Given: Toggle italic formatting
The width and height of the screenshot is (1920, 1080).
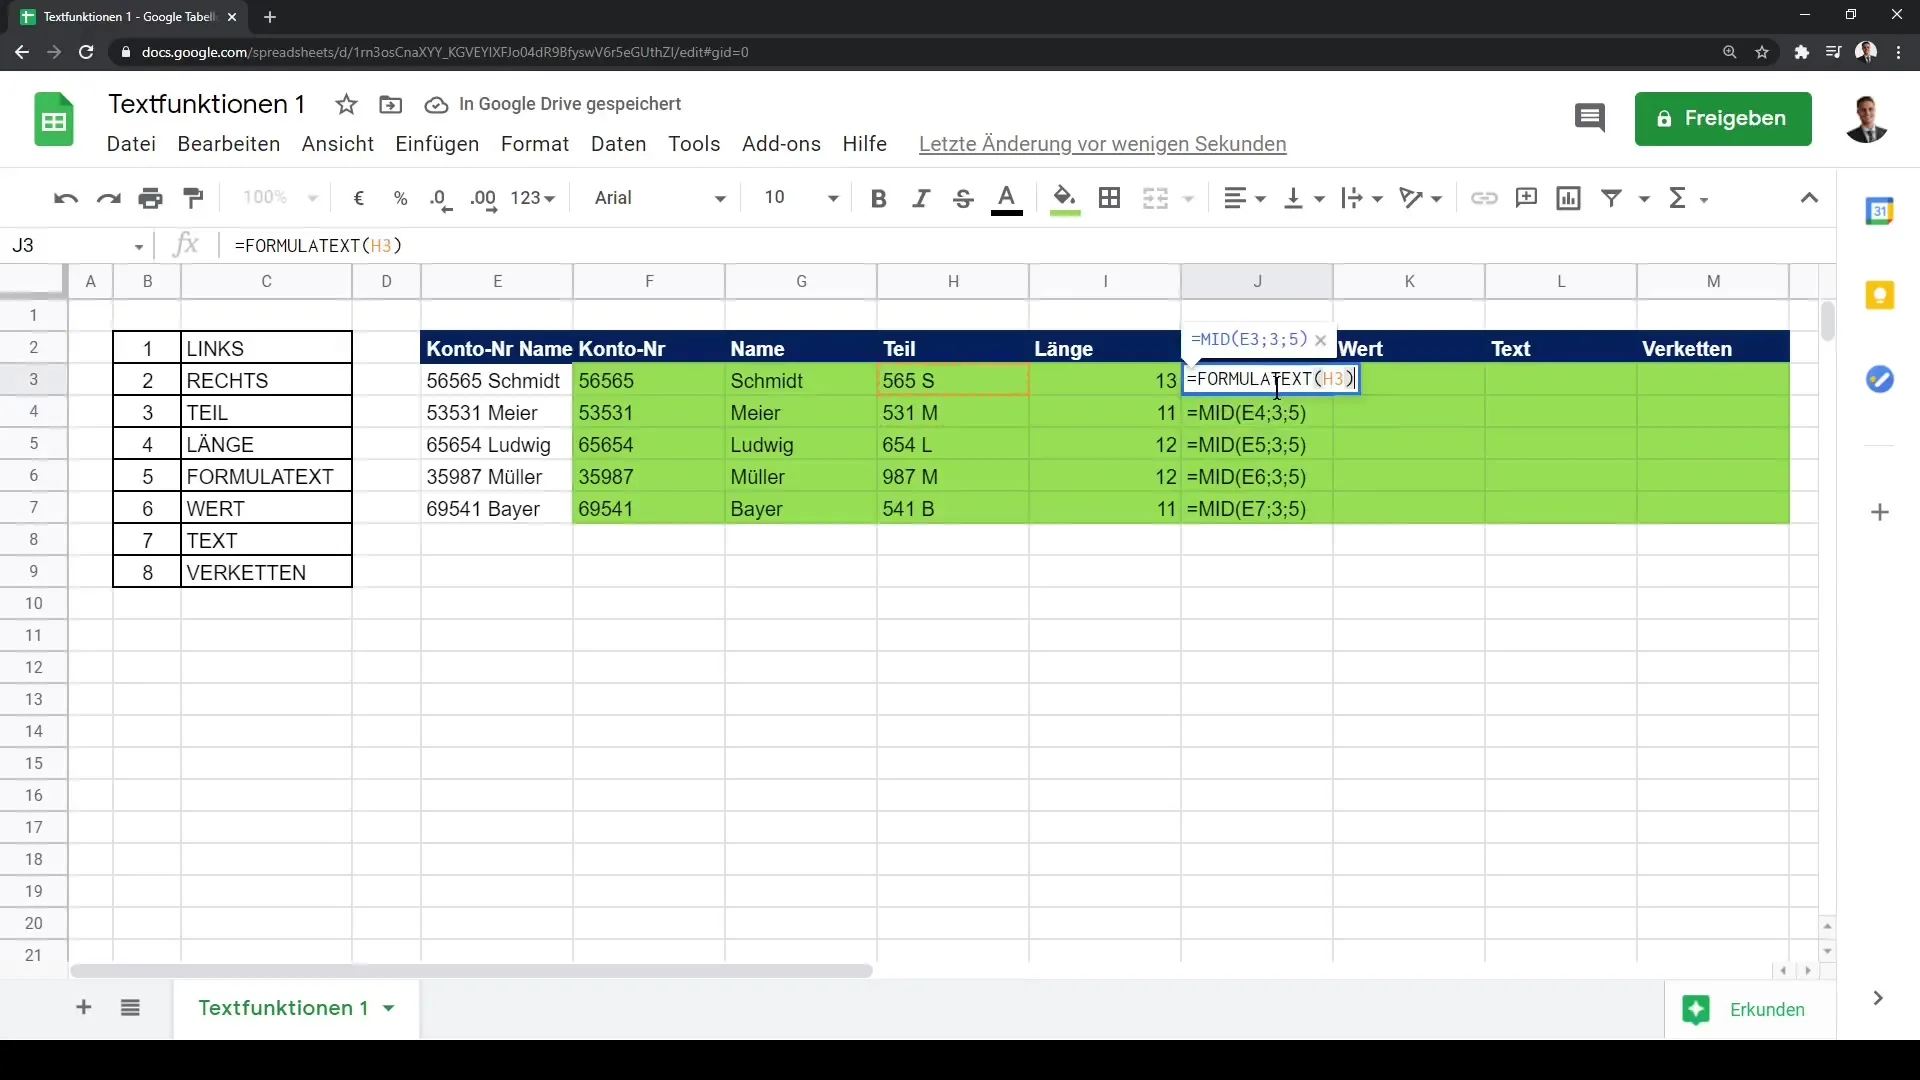Looking at the screenshot, I should coord(921,198).
